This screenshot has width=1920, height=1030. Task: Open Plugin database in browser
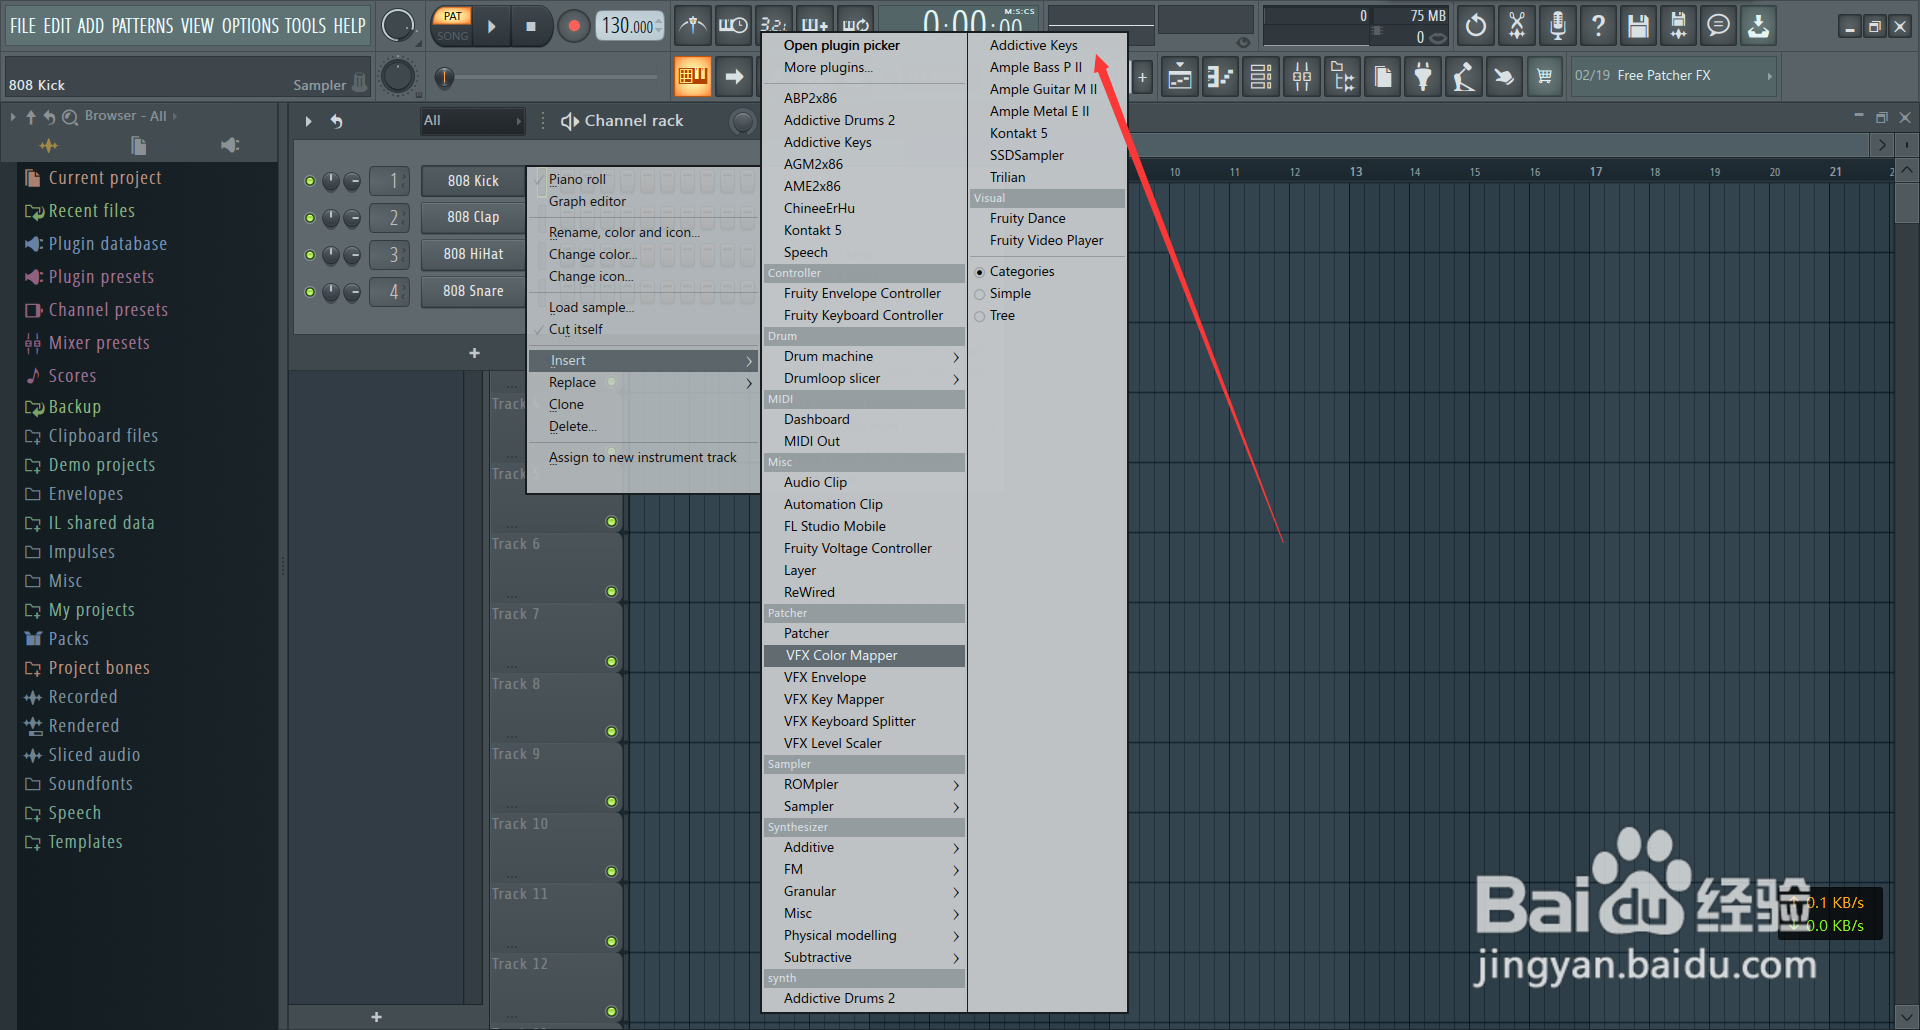(108, 244)
